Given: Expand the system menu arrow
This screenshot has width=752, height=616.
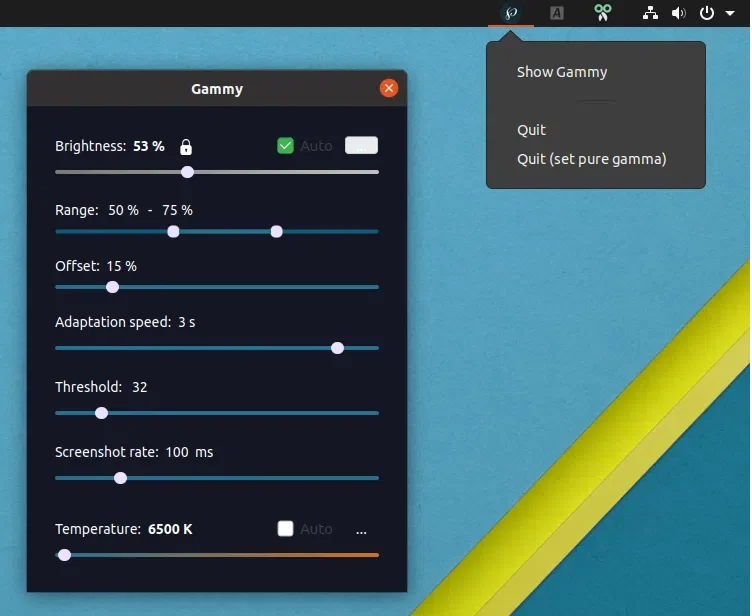Looking at the screenshot, I should [730, 13].
